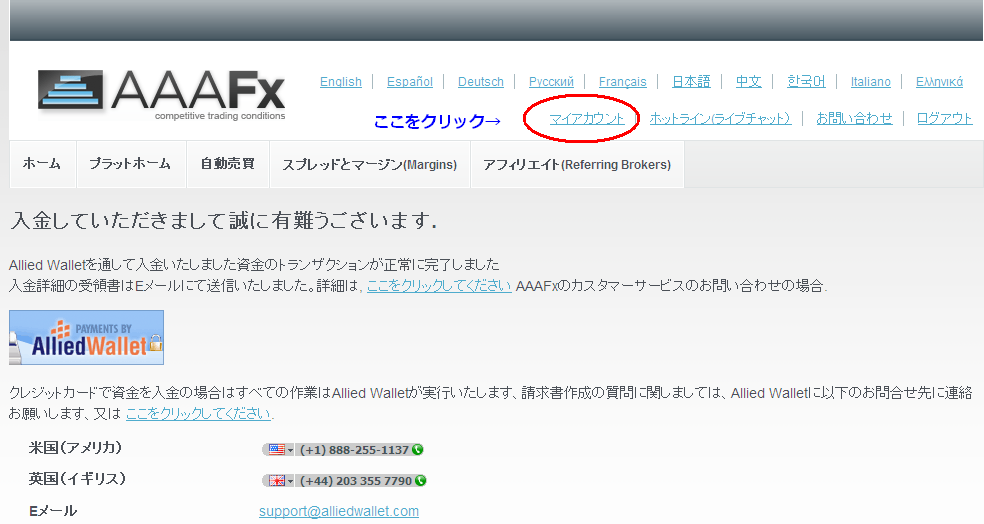Click ここをクリックしてください link after お願いします、又は
Image resolution: width=984 pixels, height=524 pixels.
tap(198, 414)
